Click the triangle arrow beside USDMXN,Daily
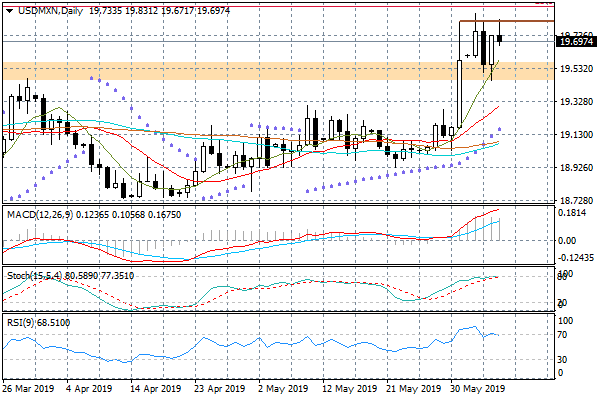 [6, 10]
